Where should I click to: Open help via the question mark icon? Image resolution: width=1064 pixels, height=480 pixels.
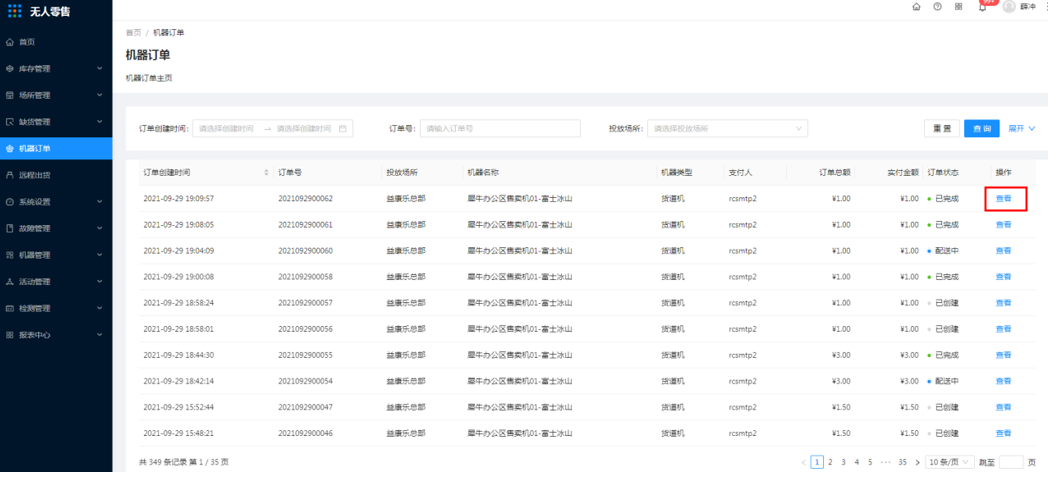point(938,7)
